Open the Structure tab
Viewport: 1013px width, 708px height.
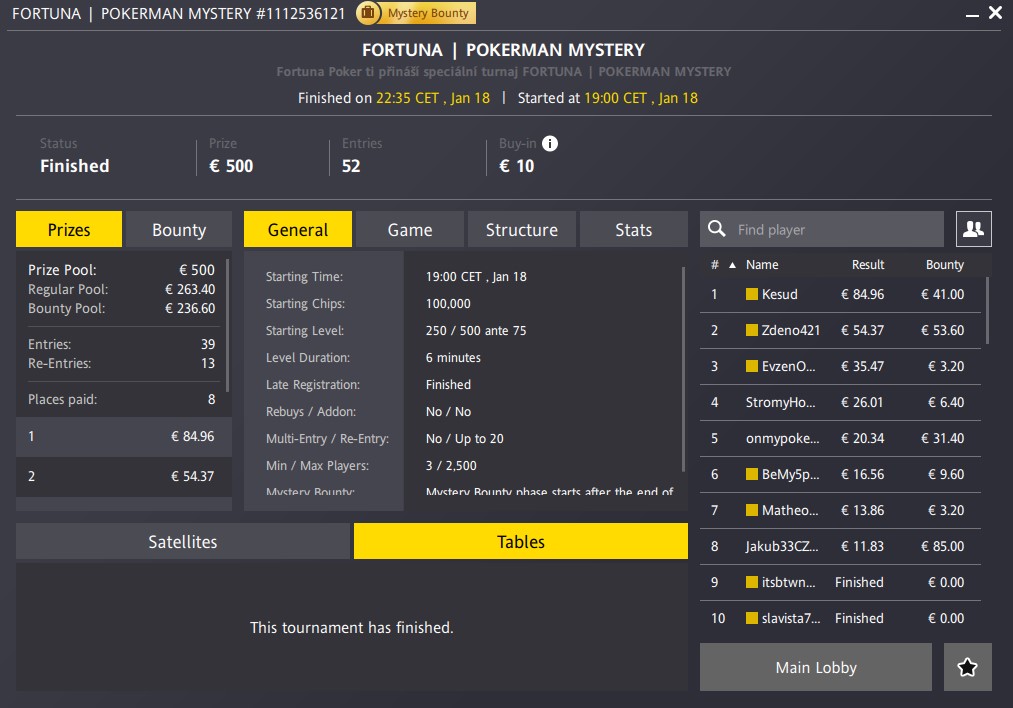click(x=522, y=229)
